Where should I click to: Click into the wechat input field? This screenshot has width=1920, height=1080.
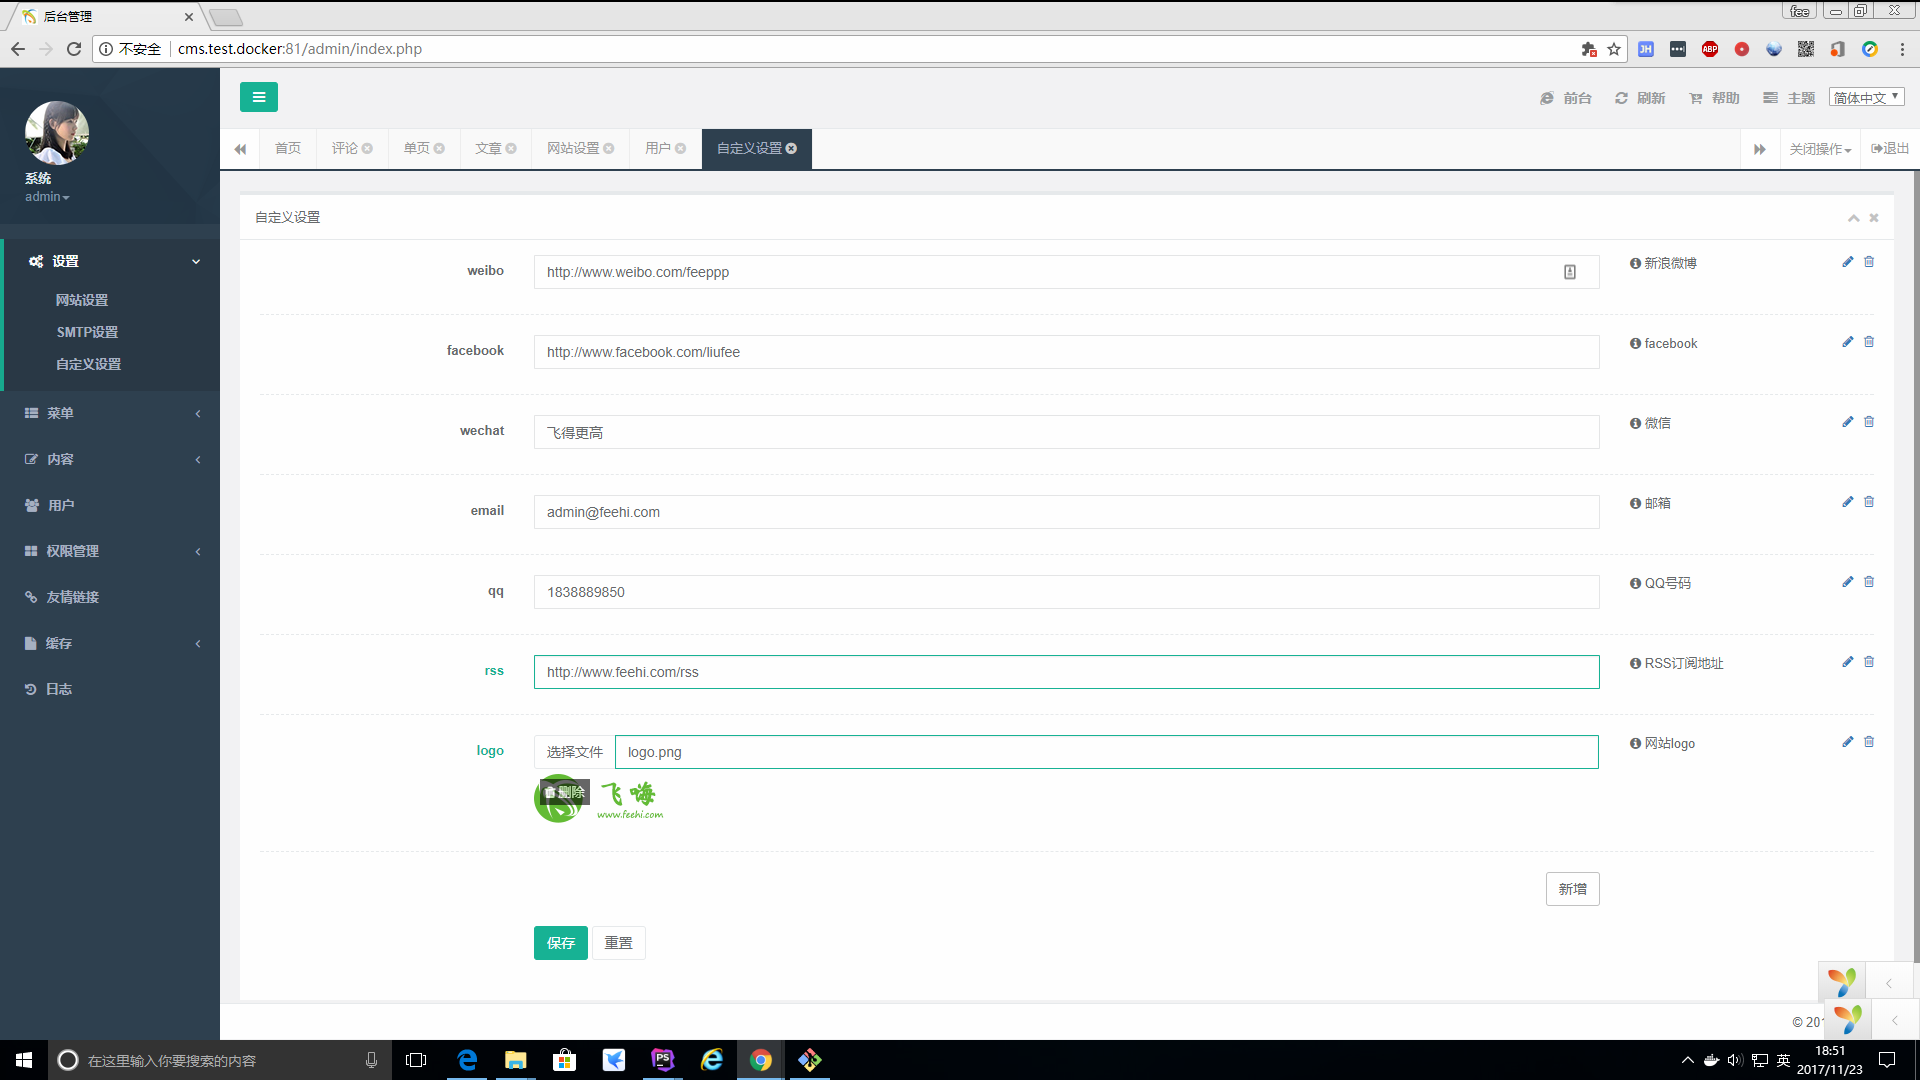(x=1065, y=432)
